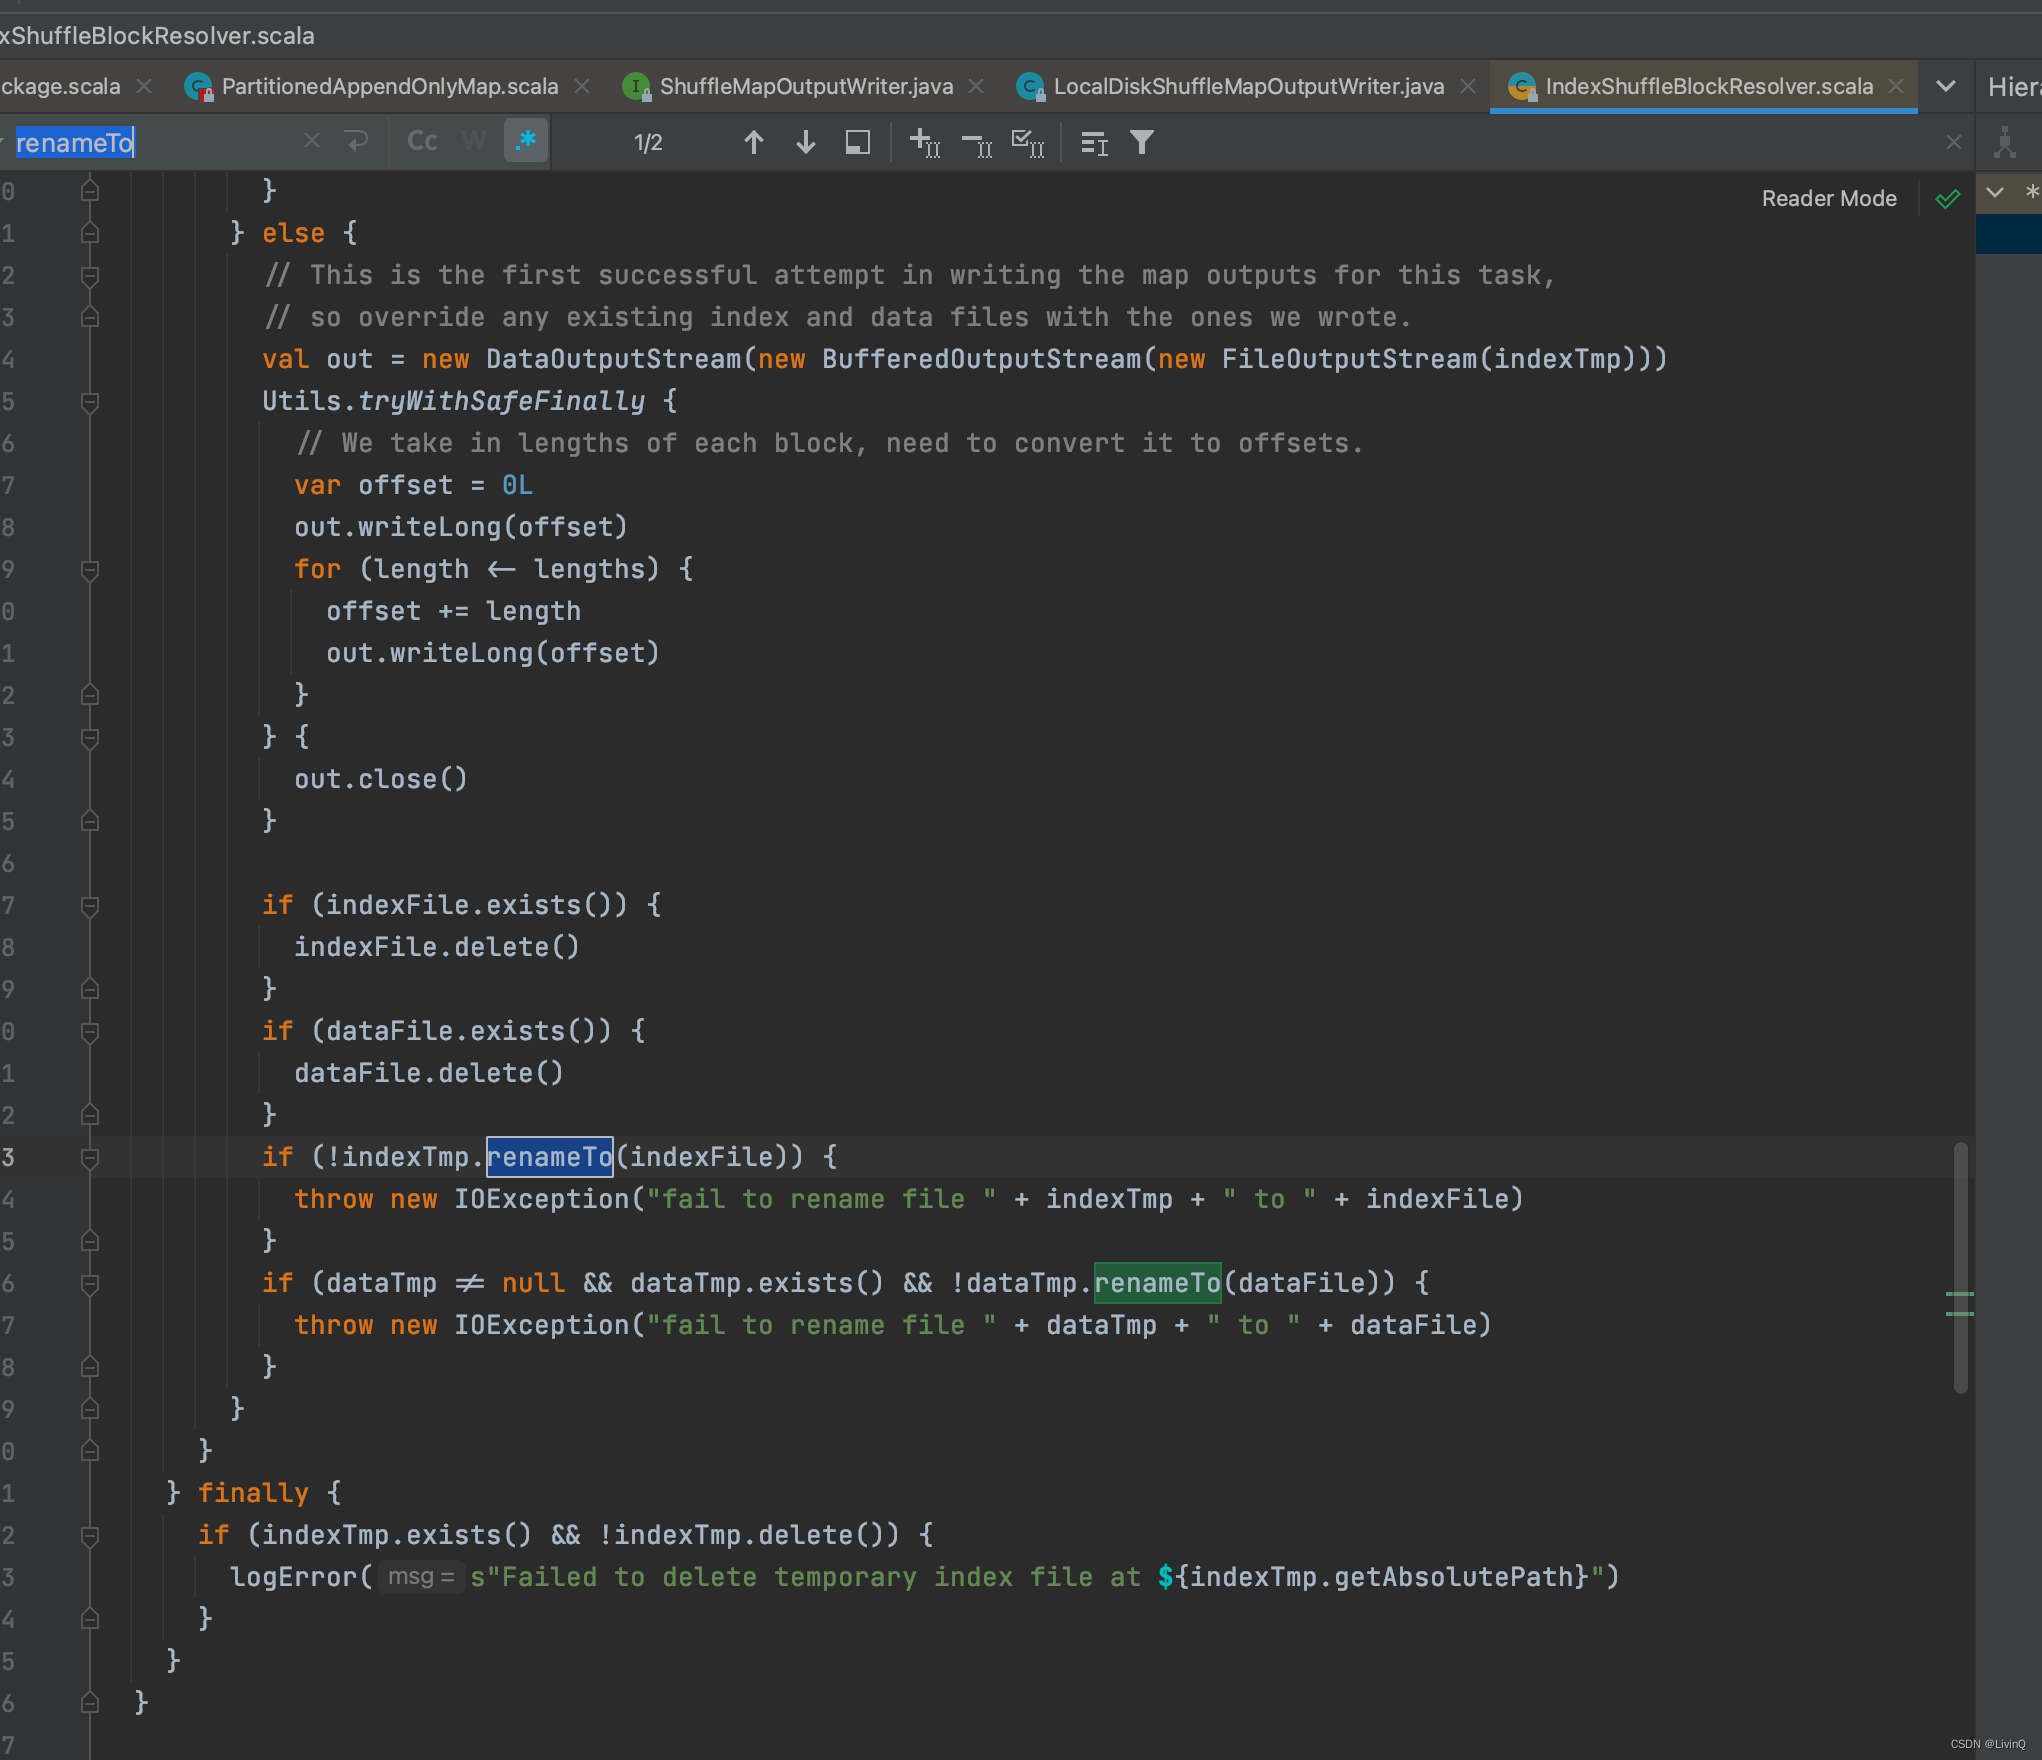The width and height of the screenshot is (2042, 1760).
Task: Unselect occurrence icon in search bar
Action: tap(976, 143)
